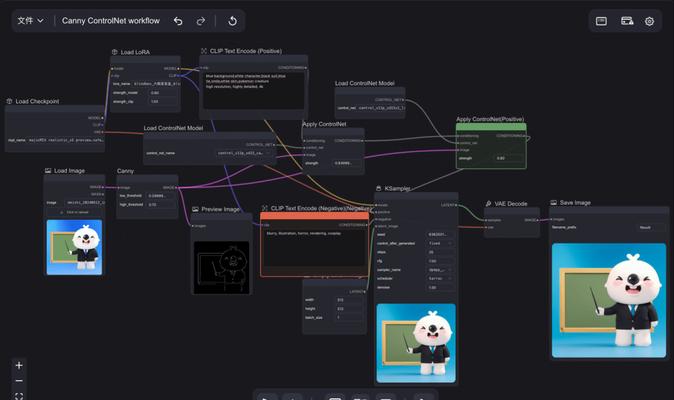
Task: Undo the last workflow change
Action: [178, 21]
